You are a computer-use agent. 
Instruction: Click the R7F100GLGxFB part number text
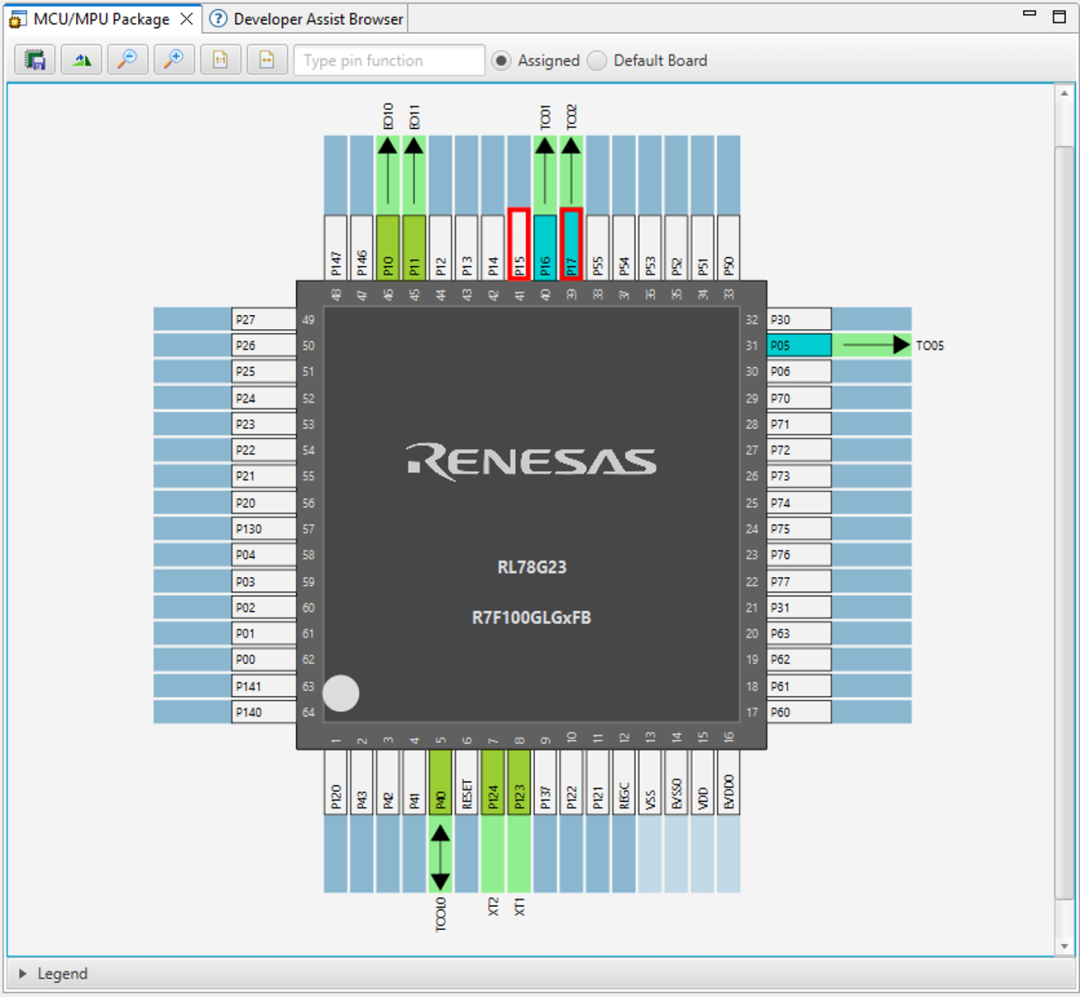pos(531,617)
